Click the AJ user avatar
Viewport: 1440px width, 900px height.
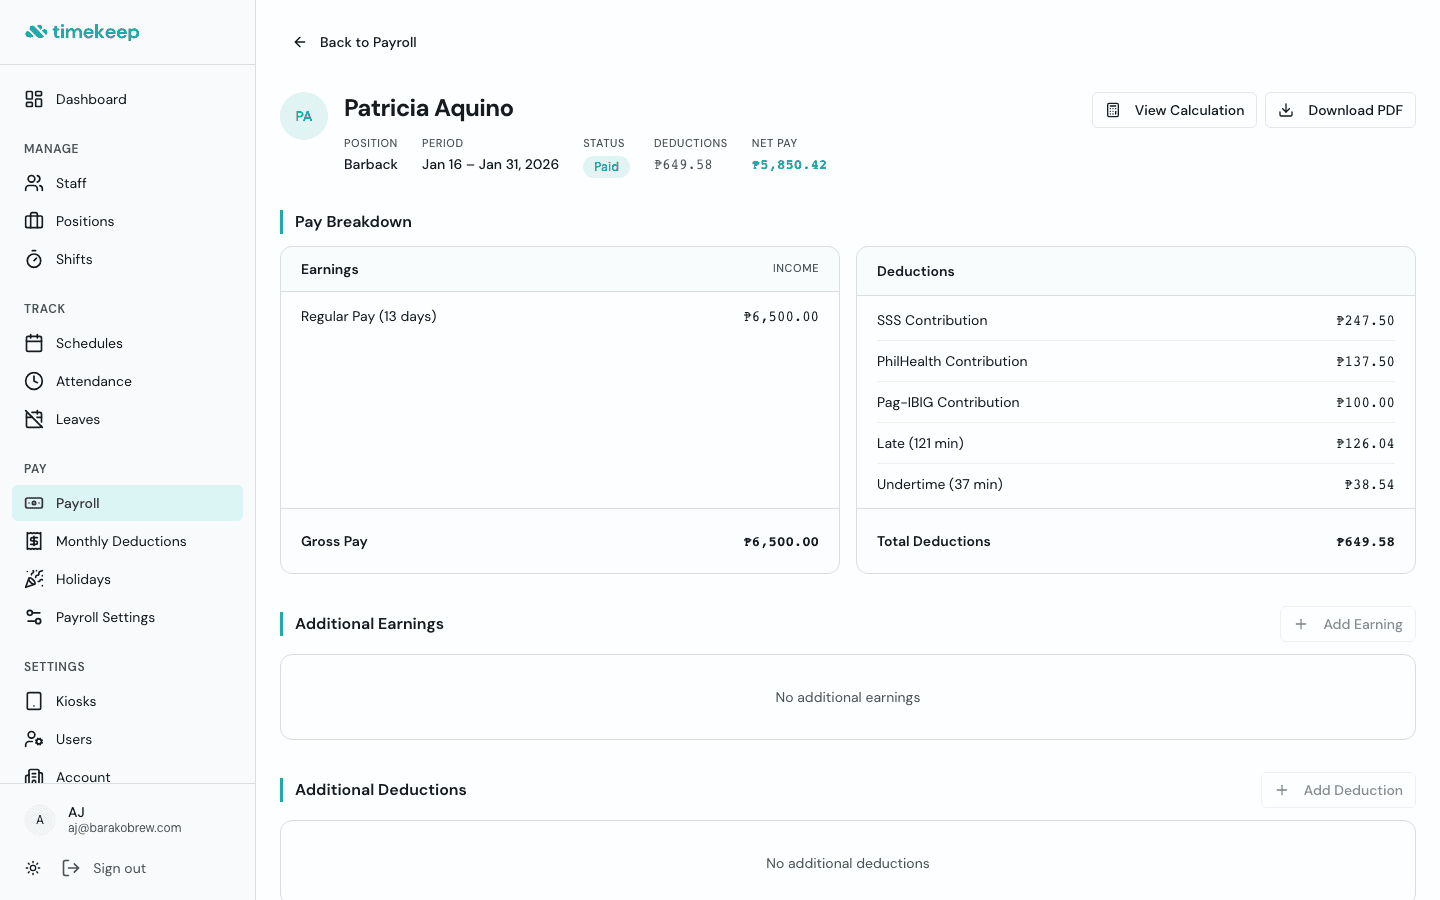(39, 819)
